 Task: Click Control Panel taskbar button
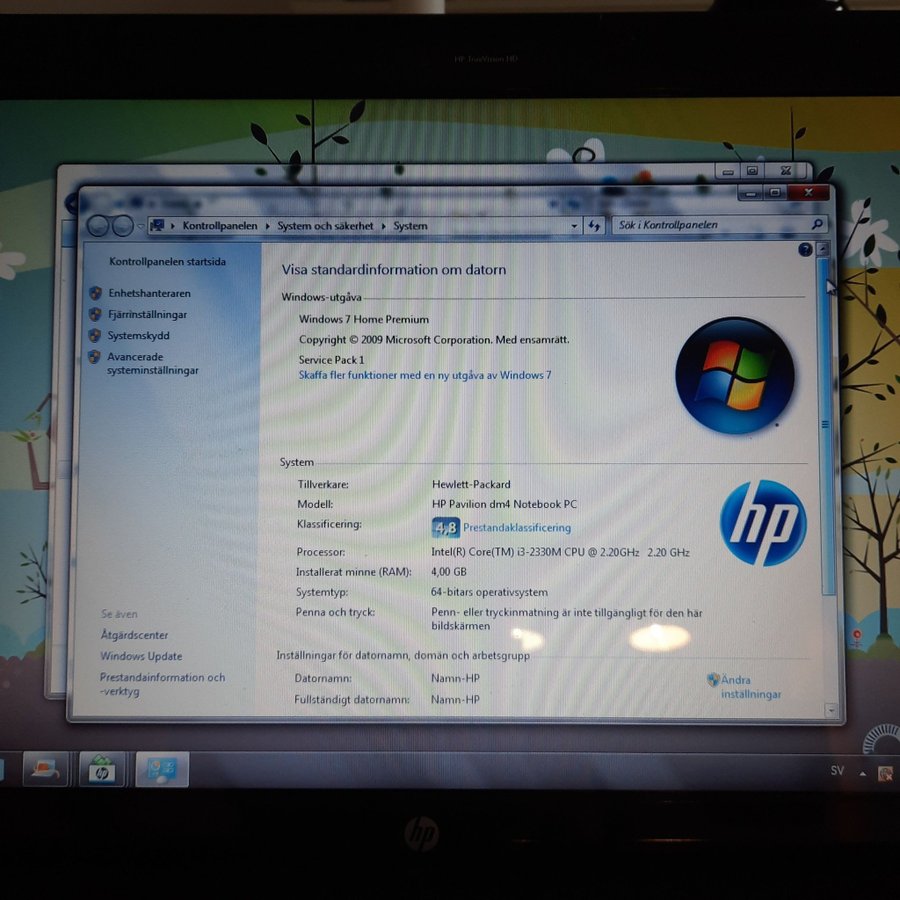coord(162,769)
